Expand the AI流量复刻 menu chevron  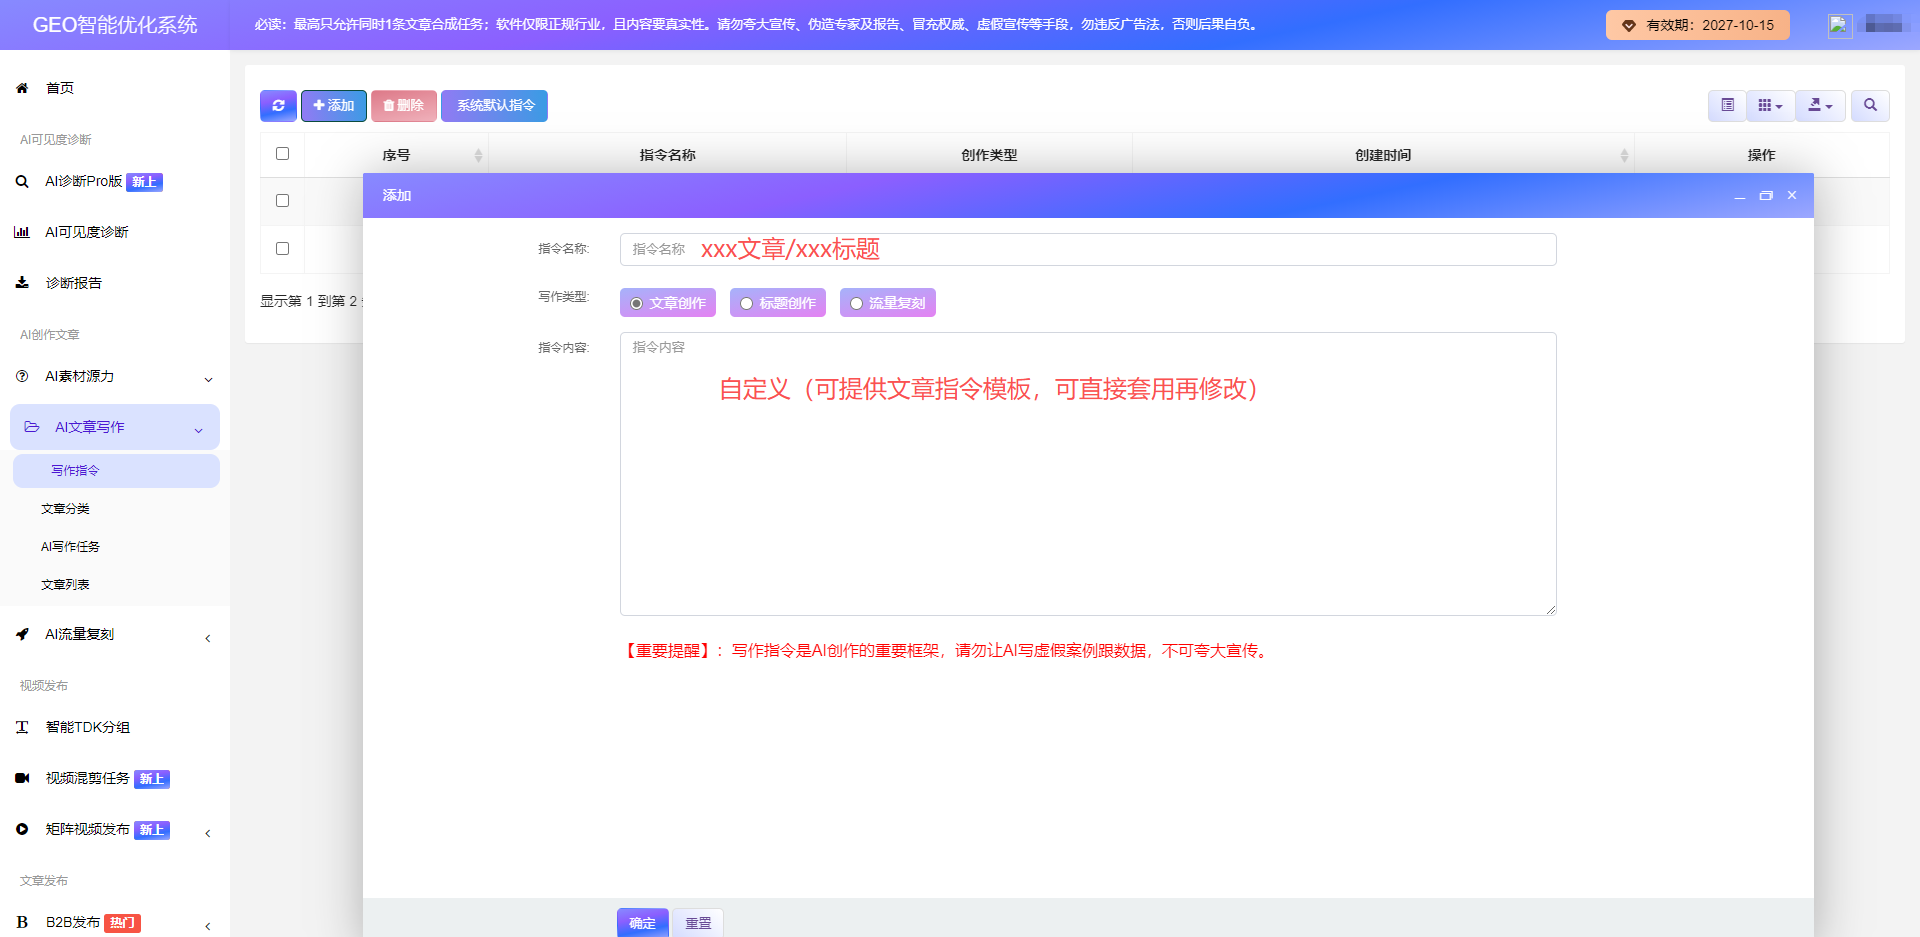[x=208, y=638]
